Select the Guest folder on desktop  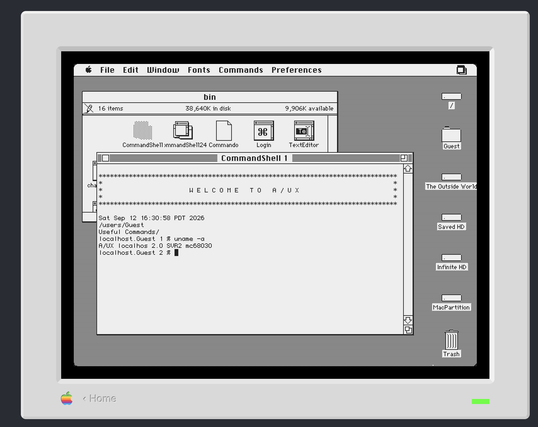pyautogui.click(x=451, y=134)
